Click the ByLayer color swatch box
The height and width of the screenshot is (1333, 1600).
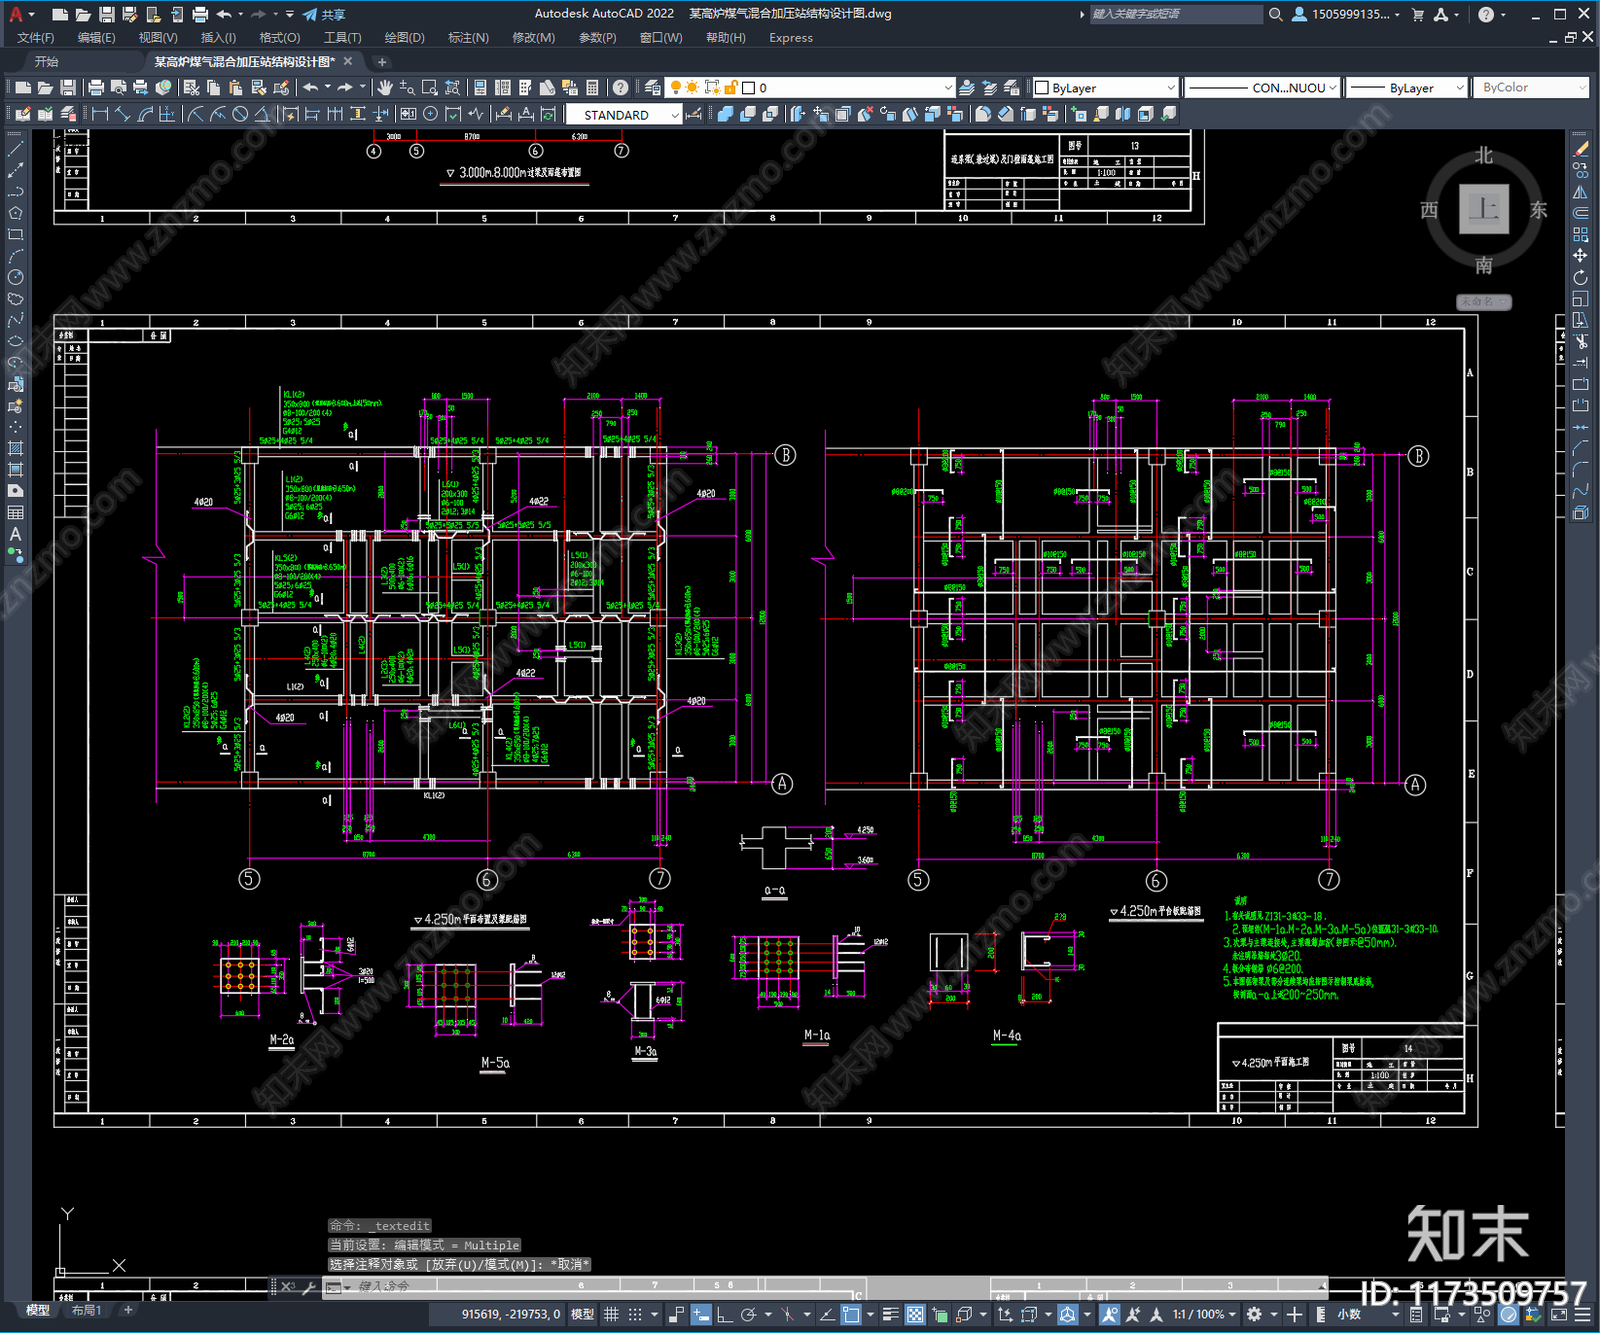point(1041,88)
